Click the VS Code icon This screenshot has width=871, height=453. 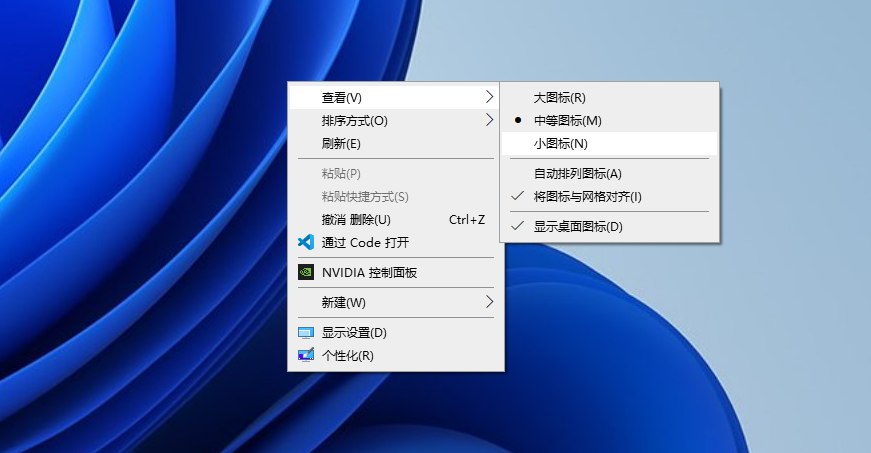click(306, 242)
